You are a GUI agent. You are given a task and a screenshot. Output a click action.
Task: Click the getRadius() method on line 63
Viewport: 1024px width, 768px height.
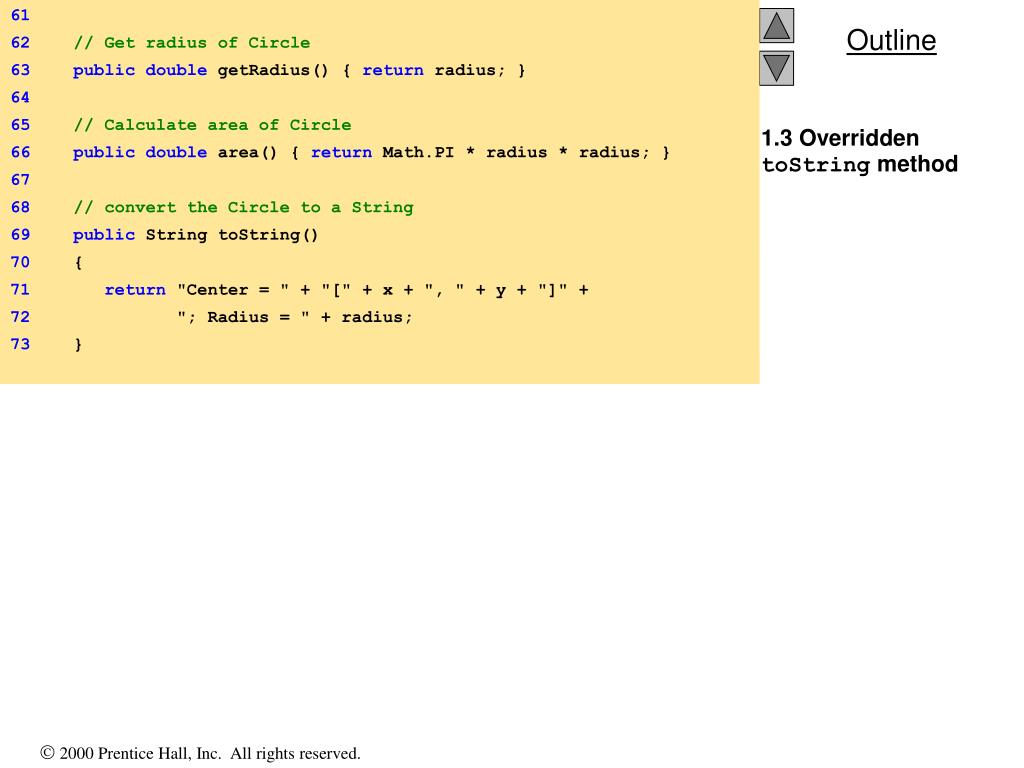299,71
